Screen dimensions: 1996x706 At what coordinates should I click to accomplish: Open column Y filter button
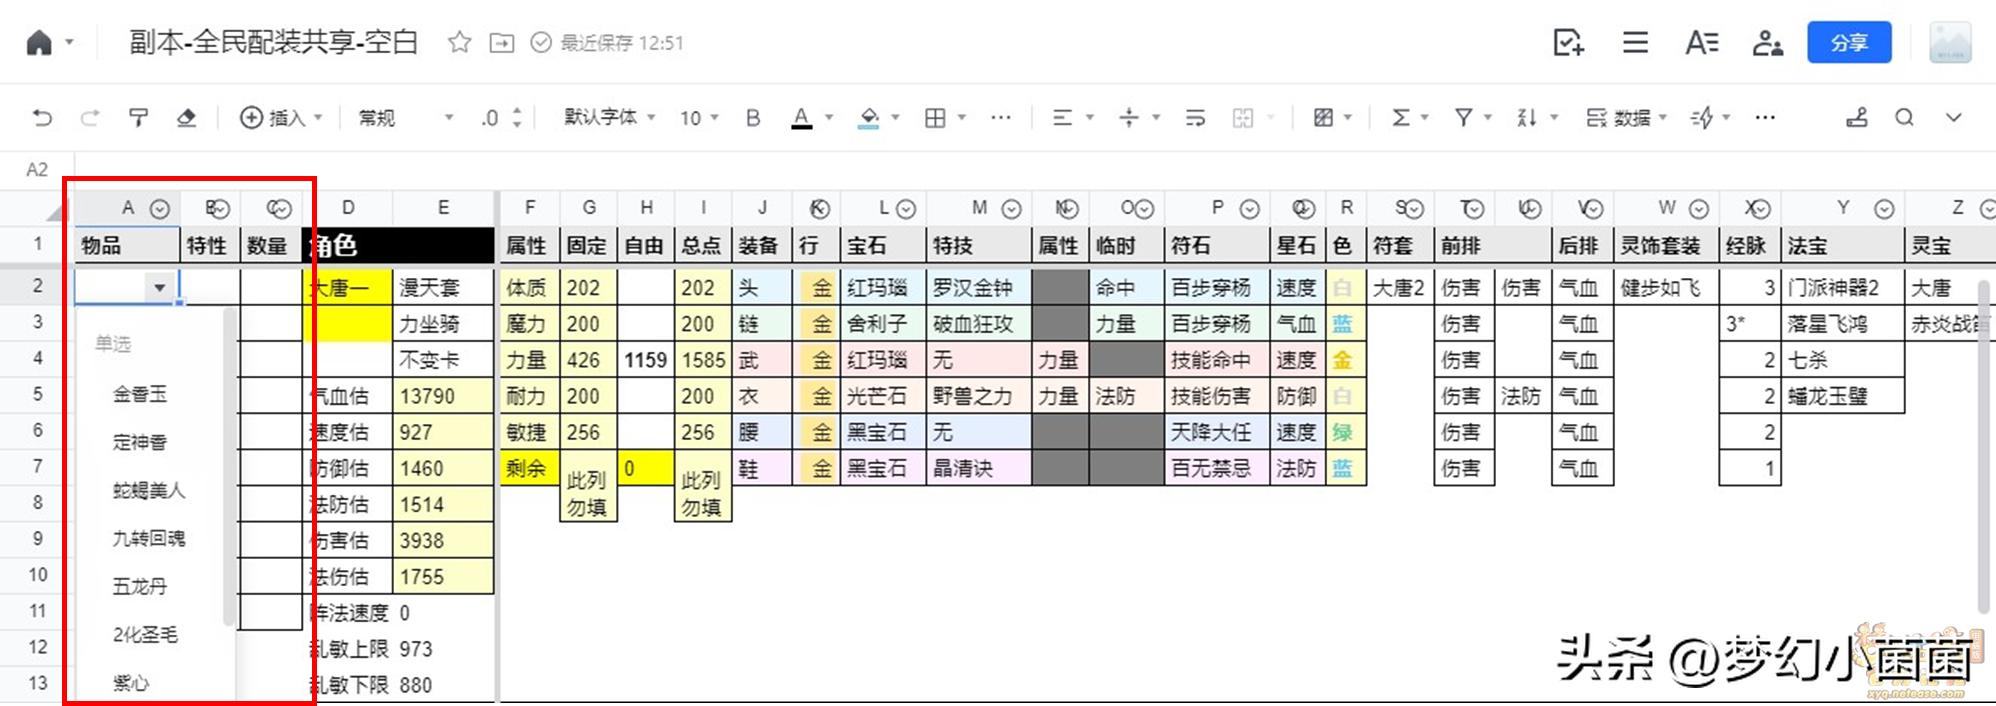(x=1884, y=209)
